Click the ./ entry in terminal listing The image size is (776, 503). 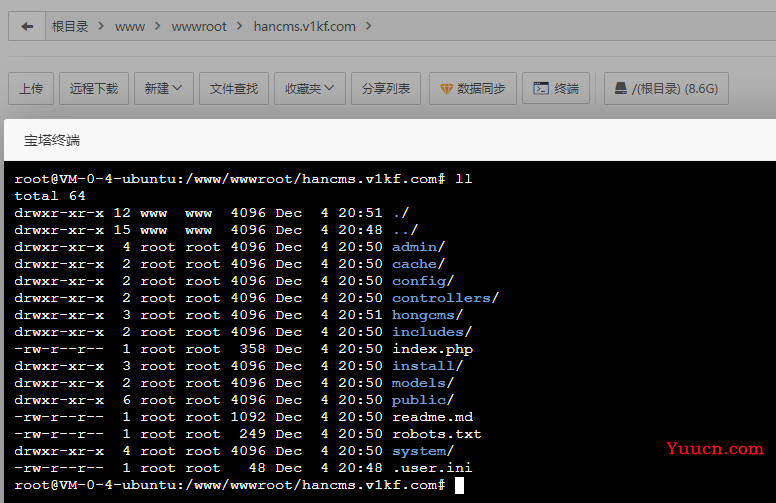coord(401,213)
